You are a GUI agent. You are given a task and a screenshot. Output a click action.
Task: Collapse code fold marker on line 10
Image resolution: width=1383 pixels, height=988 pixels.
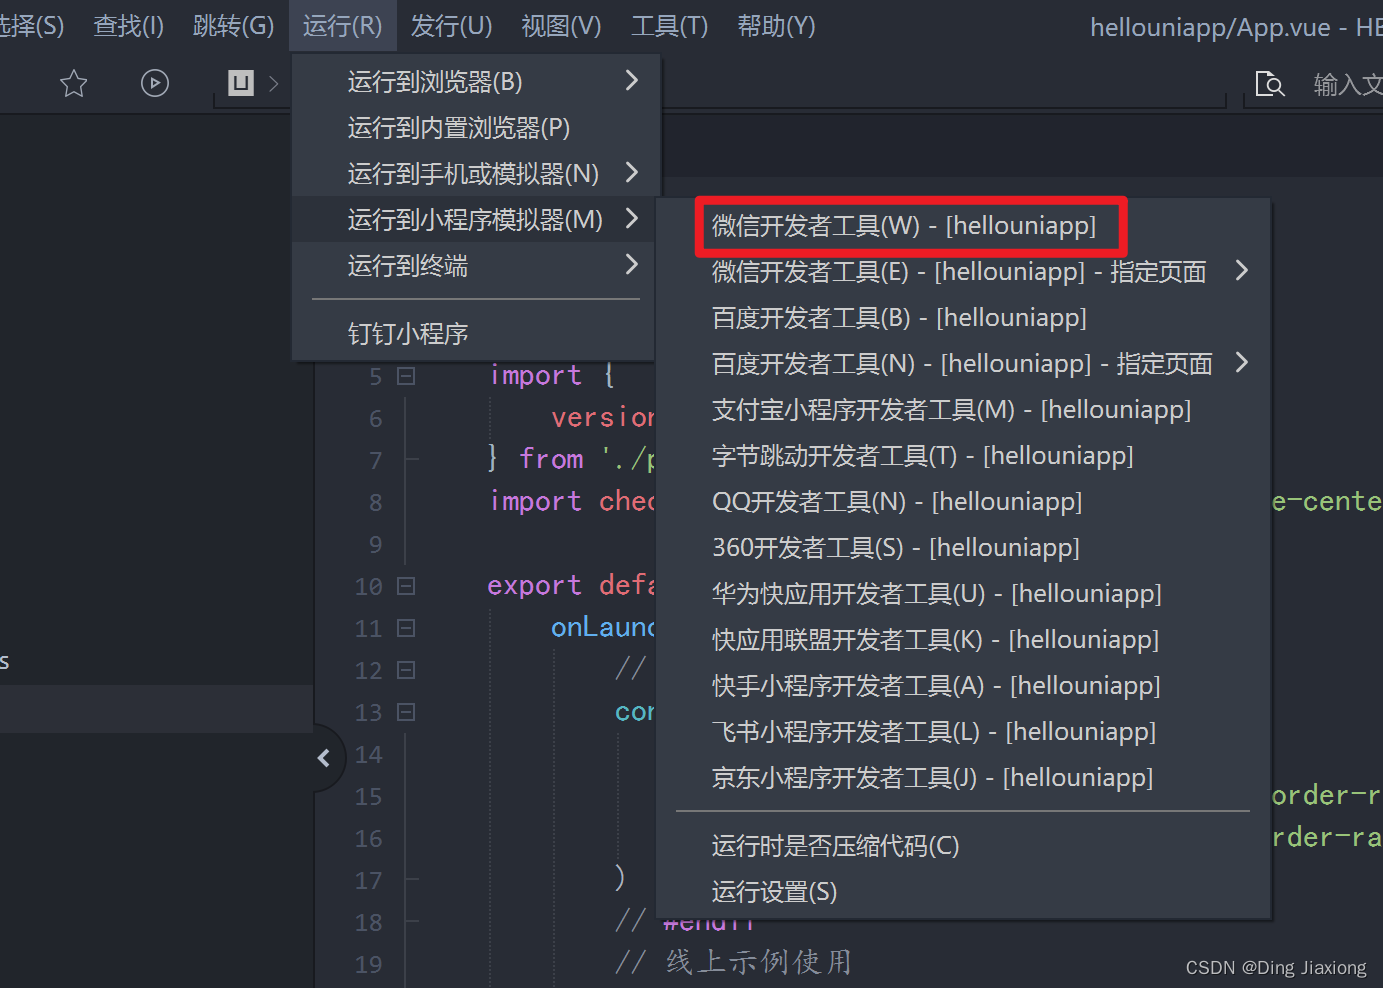(406, 587)
